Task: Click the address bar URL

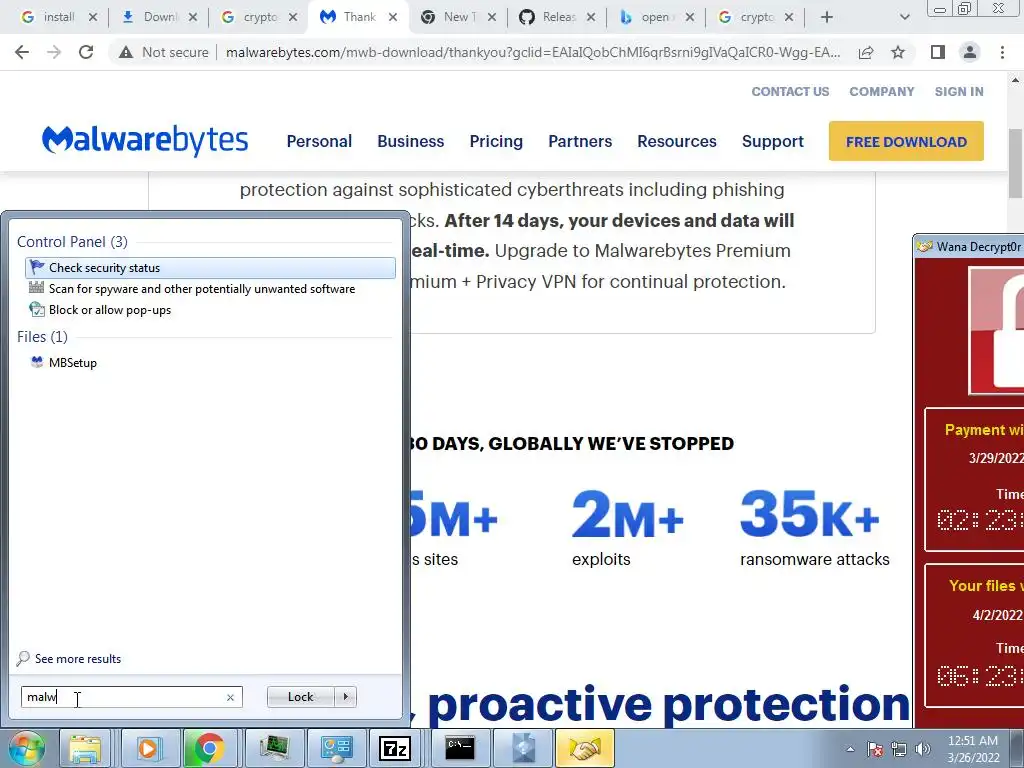Action: [533, 52]
